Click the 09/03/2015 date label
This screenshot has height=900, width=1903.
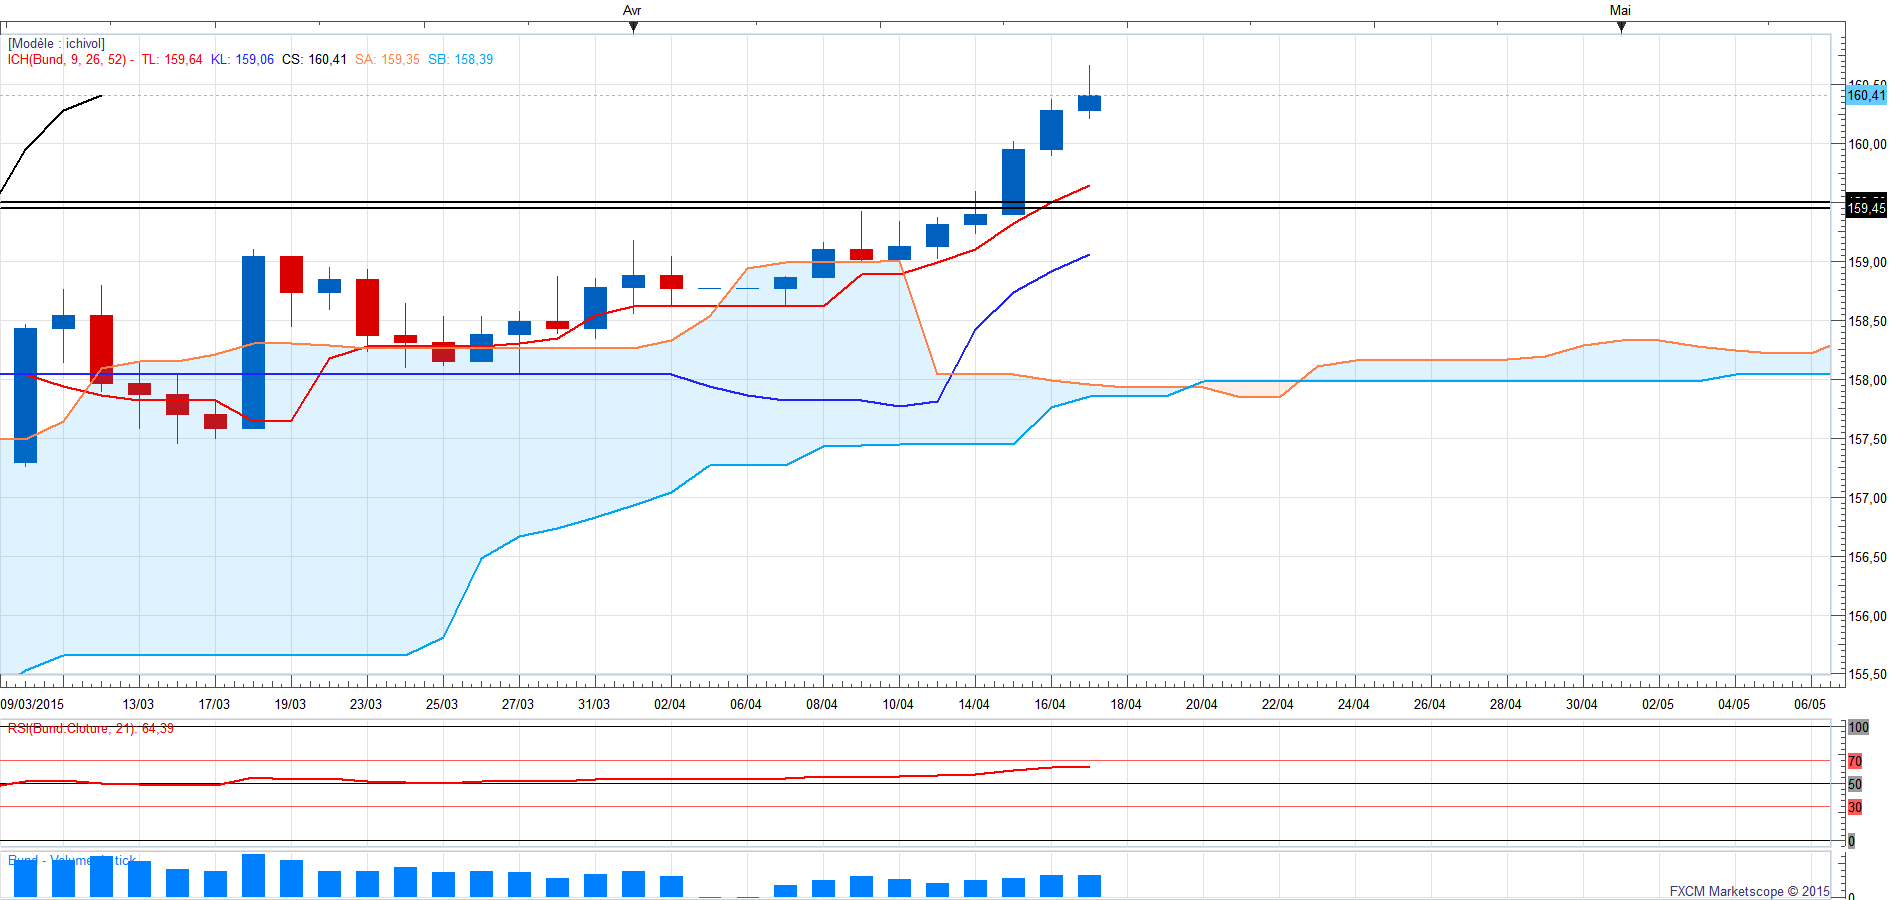[32, 705]
